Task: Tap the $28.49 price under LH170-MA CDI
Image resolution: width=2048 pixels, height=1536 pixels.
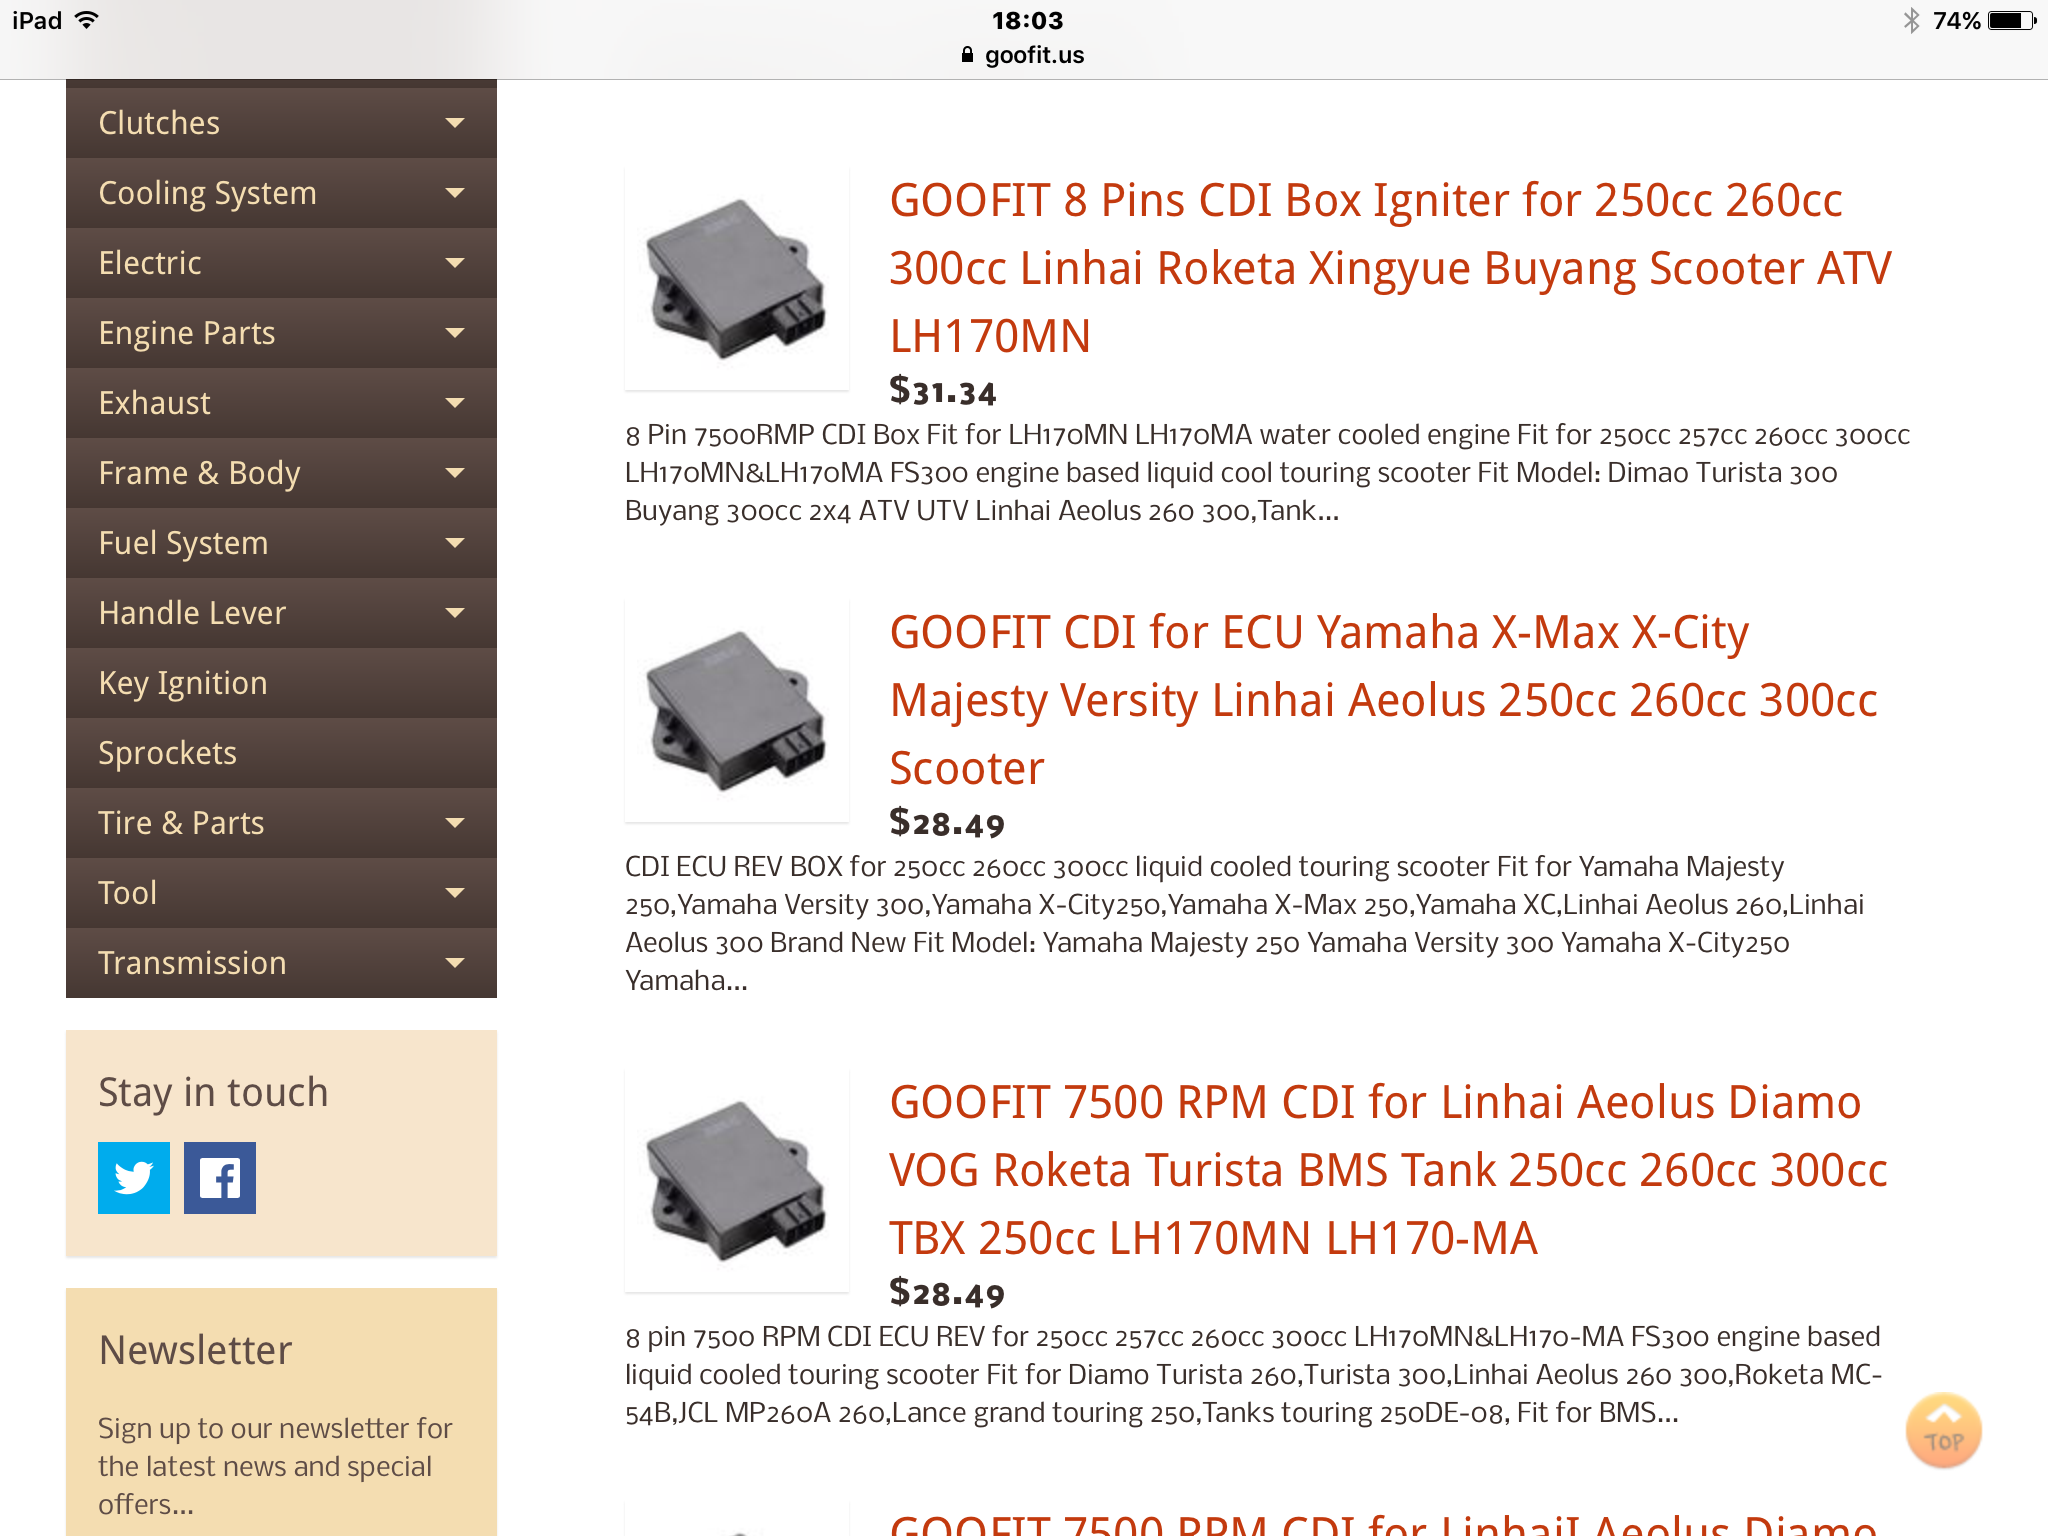Action: pyautogui.click(x=946, y=1293)
